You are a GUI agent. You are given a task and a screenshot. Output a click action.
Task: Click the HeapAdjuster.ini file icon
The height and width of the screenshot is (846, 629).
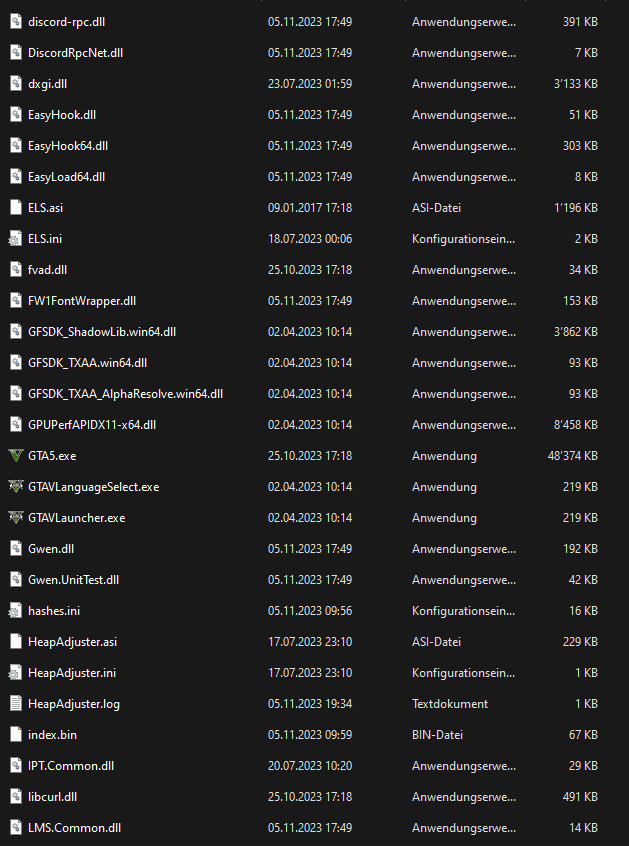pos(16,673)
